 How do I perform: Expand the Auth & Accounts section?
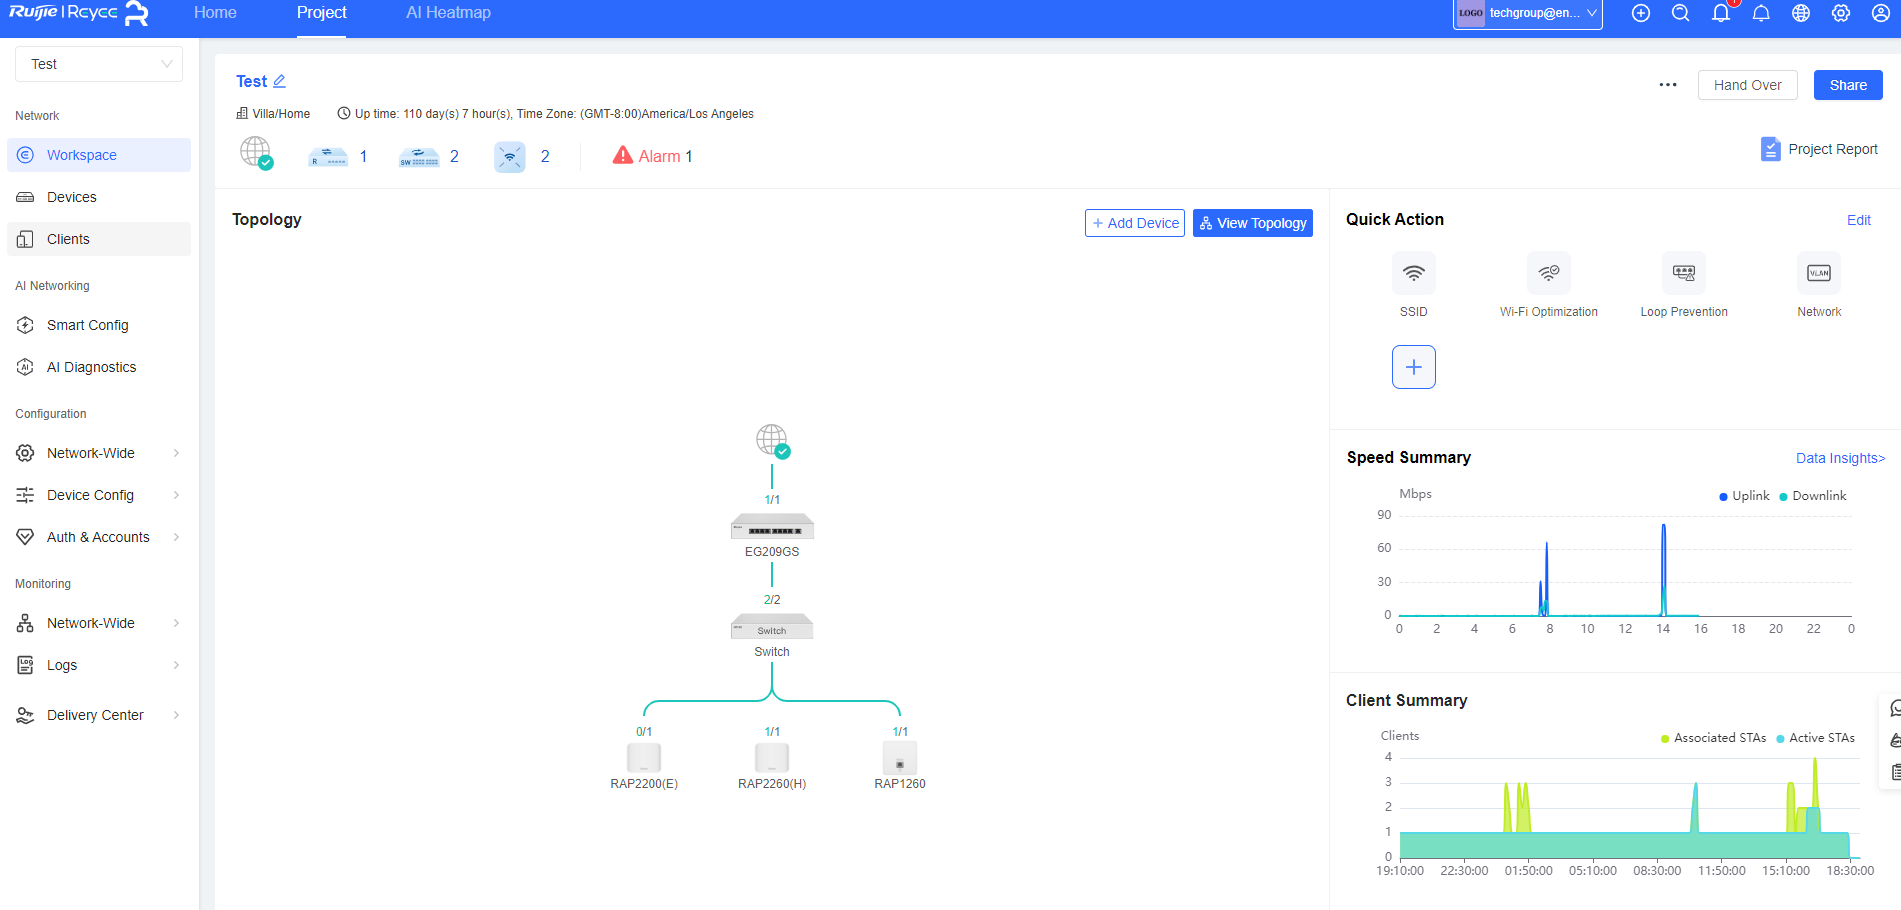98,536
